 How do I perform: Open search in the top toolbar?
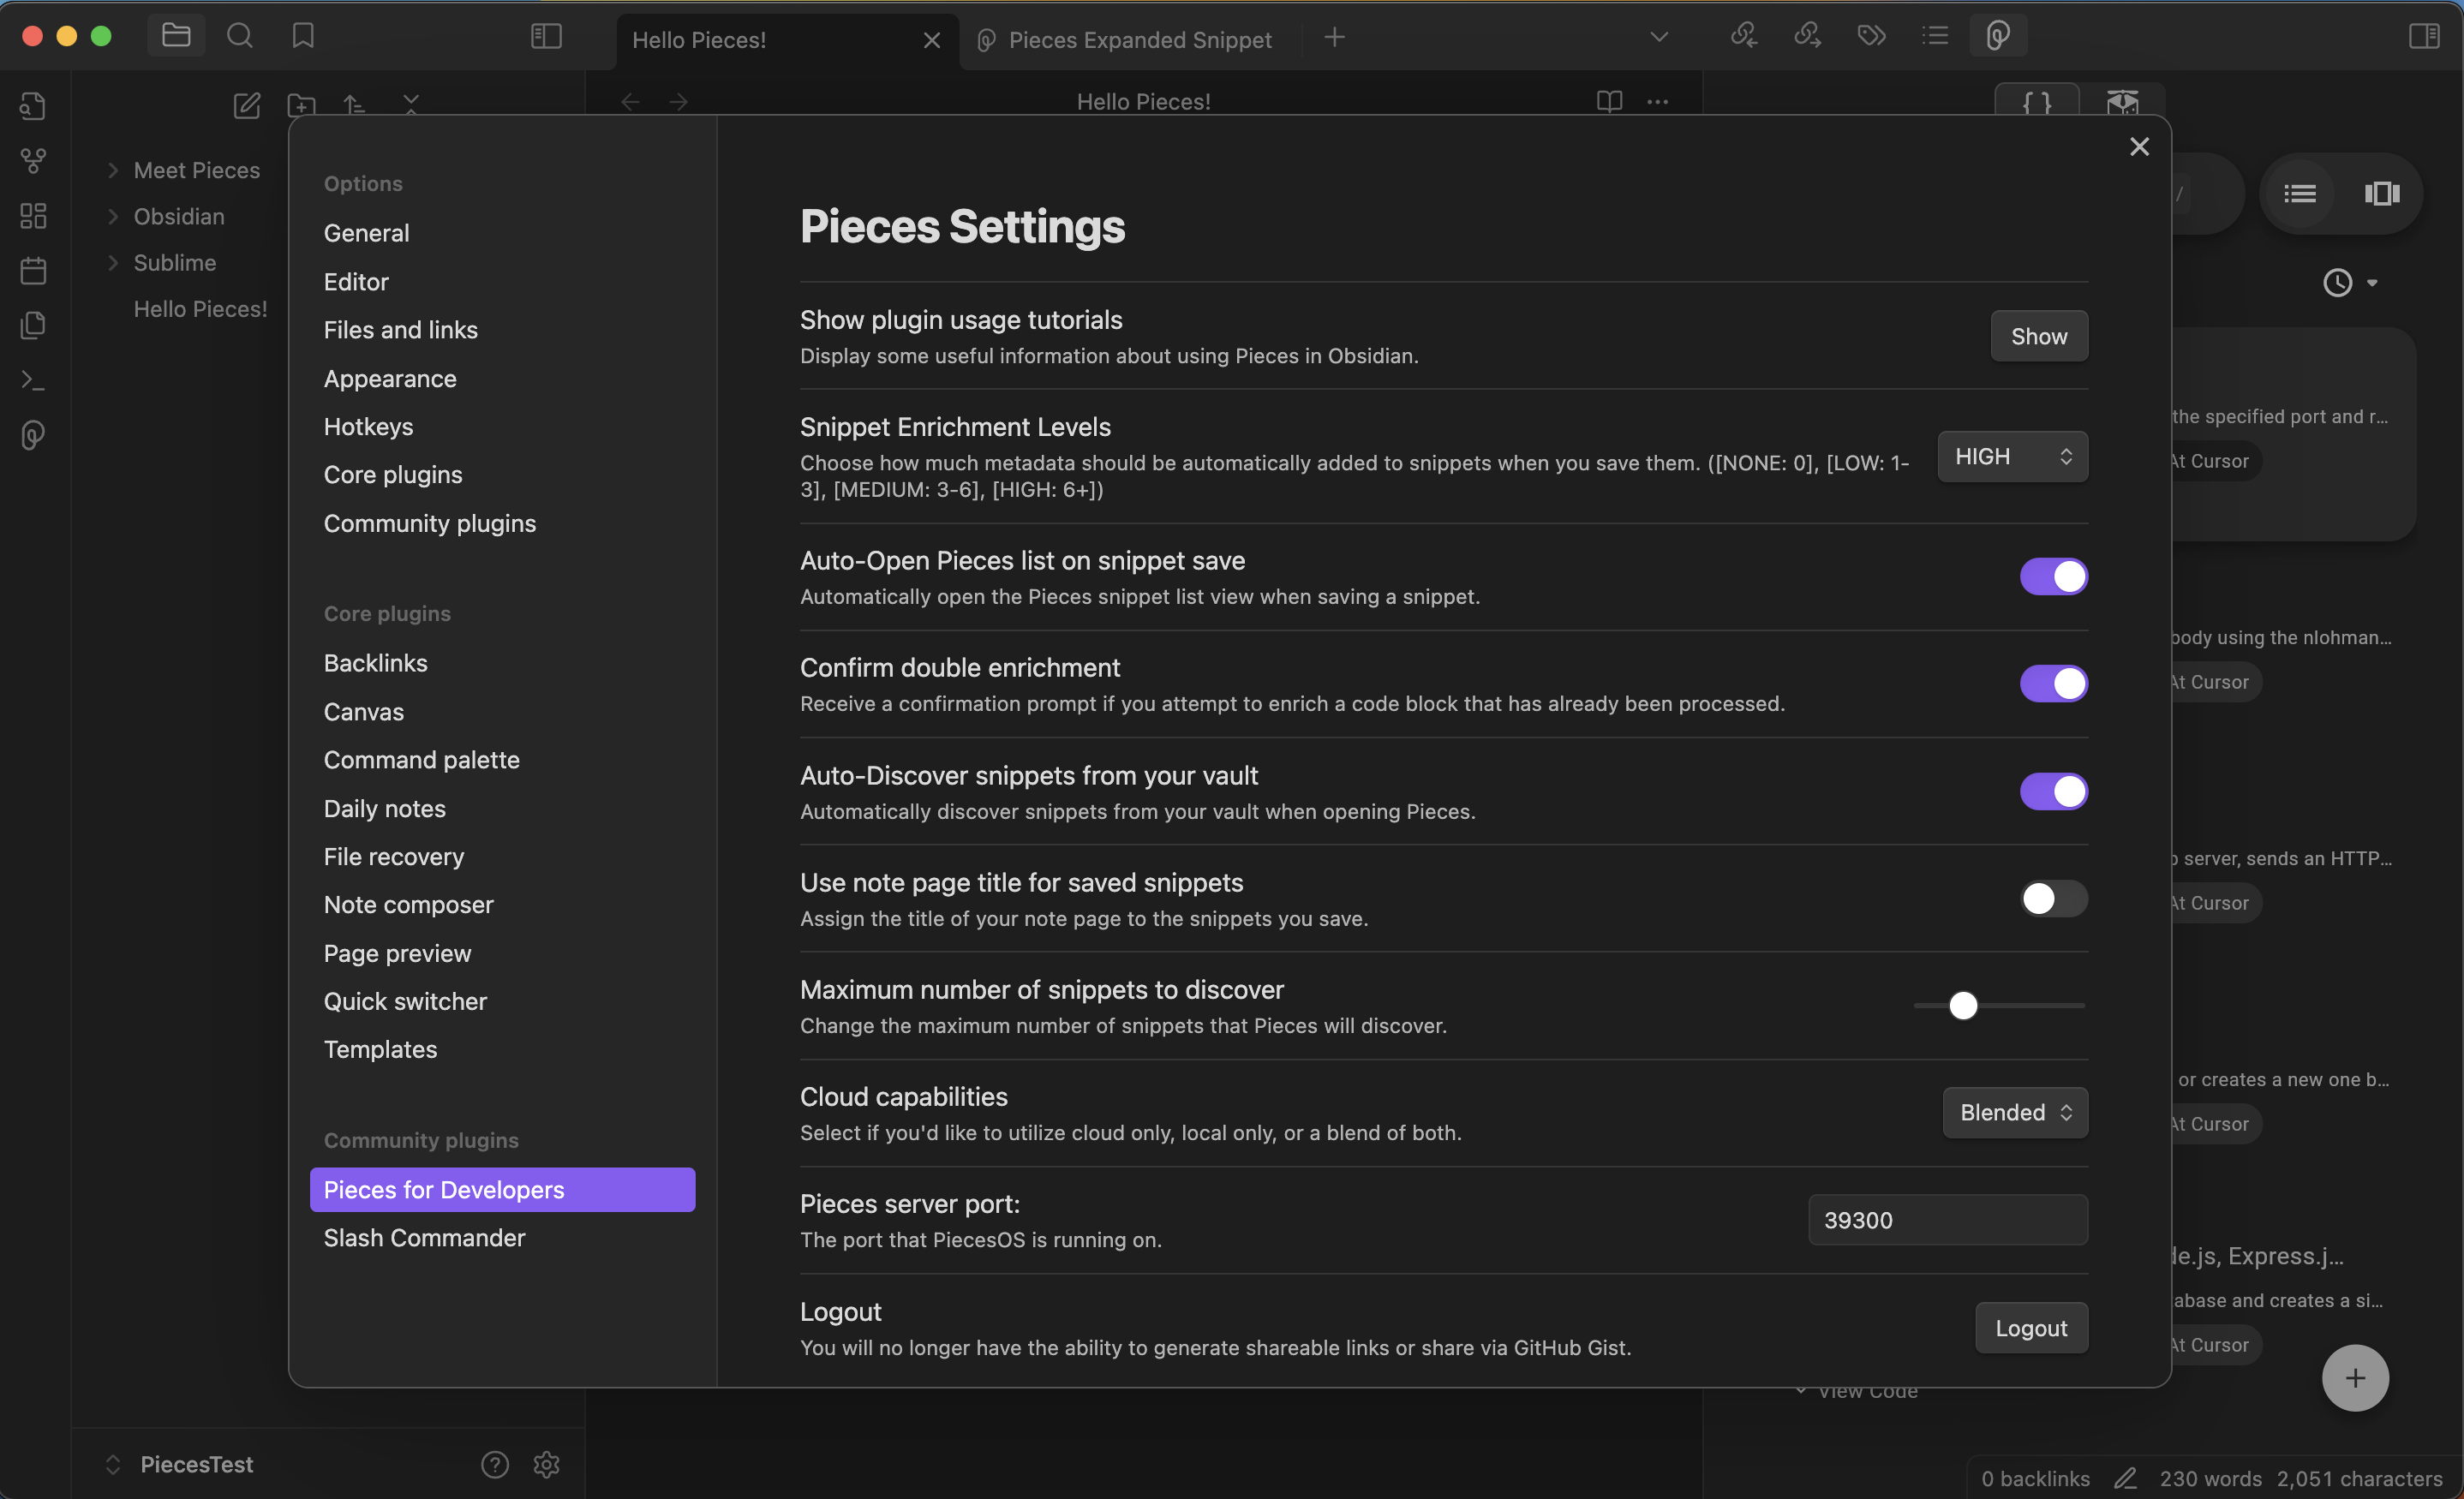tap(240, 36)
